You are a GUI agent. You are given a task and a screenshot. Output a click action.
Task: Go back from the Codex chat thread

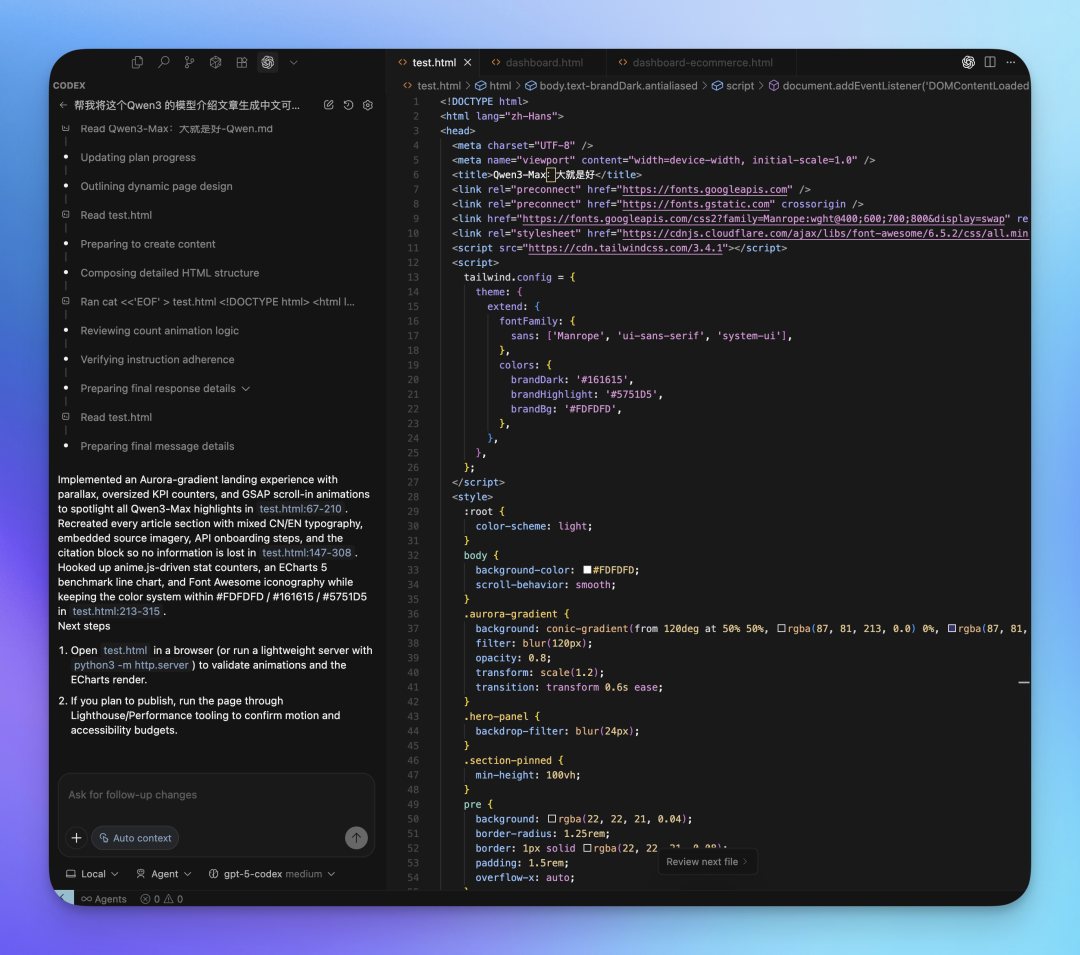tap(63, 105)
